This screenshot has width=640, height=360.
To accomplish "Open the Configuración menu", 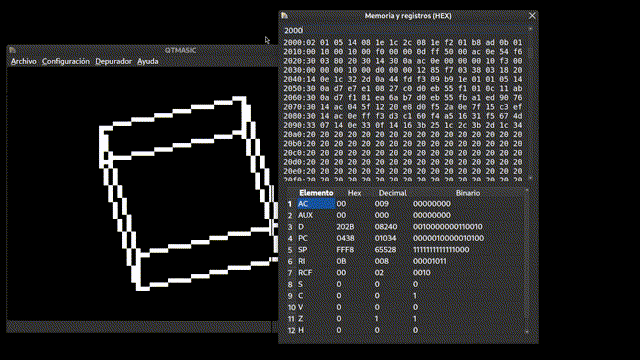I will (x=66, y=61).
